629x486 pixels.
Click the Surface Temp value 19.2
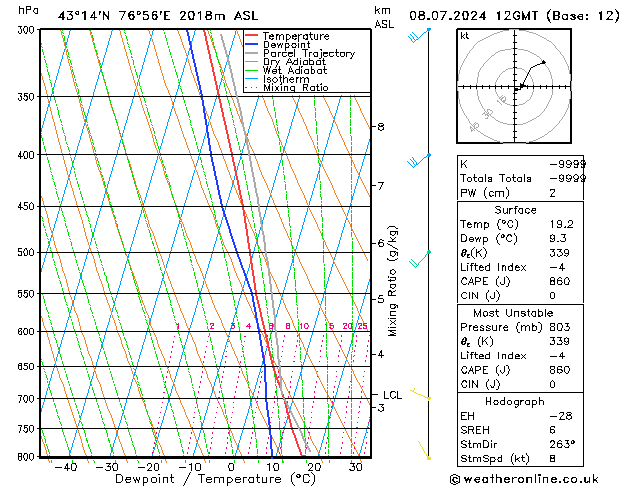click(561, 224)
